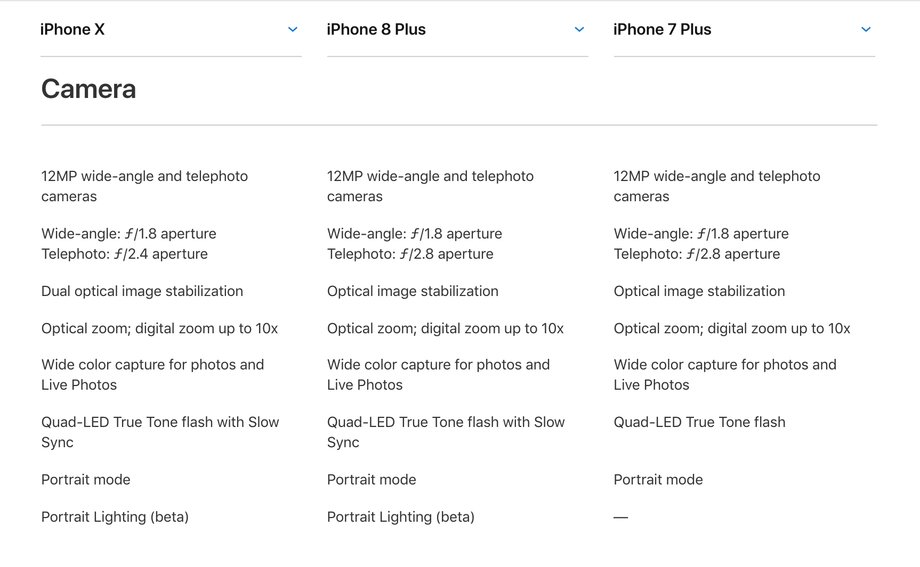Click iPhone 7 Plus Quad-LED True Tone flash text
Screen dimensions: 920x567
point(699,422)
